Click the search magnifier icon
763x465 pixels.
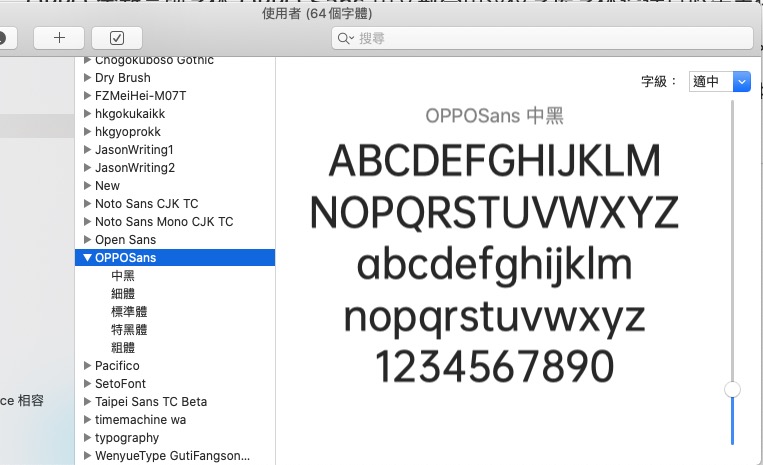pyautogui.click(x=345, y=38)
